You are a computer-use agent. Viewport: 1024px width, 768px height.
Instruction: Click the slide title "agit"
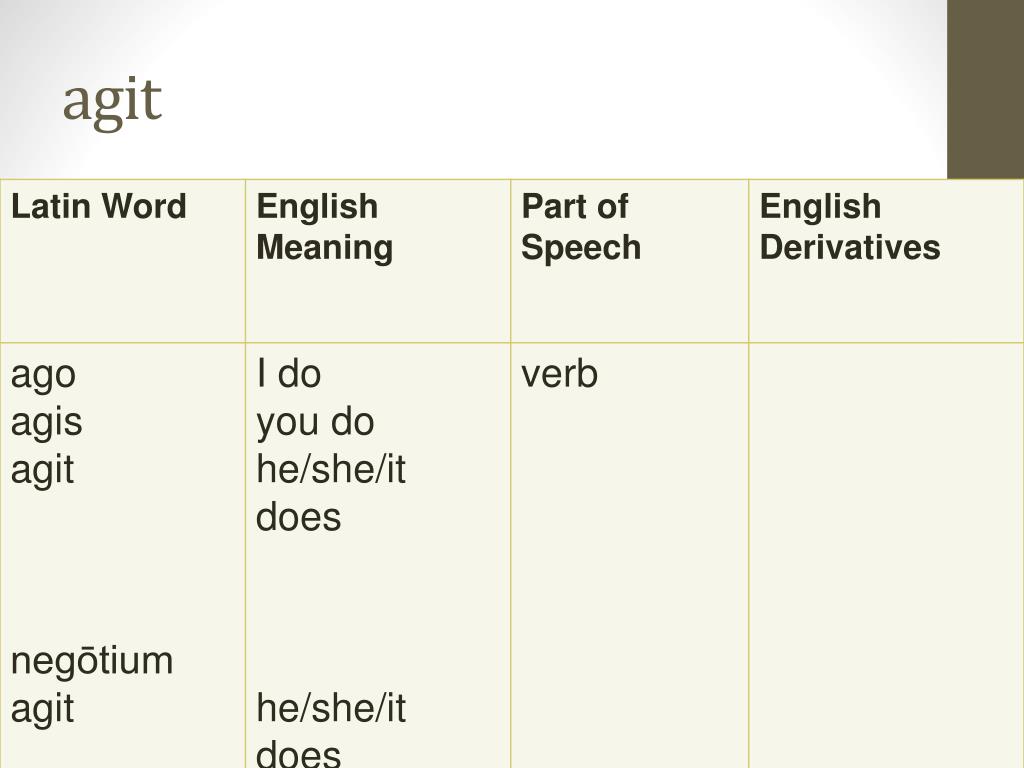pos(112,101)
